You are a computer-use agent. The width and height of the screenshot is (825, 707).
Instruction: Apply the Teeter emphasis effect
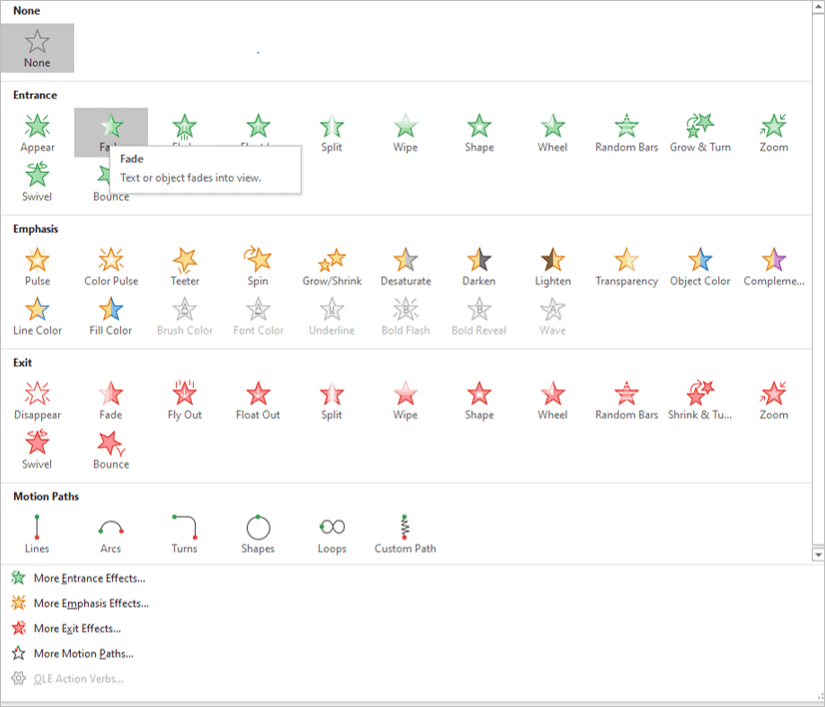(185, 266)
